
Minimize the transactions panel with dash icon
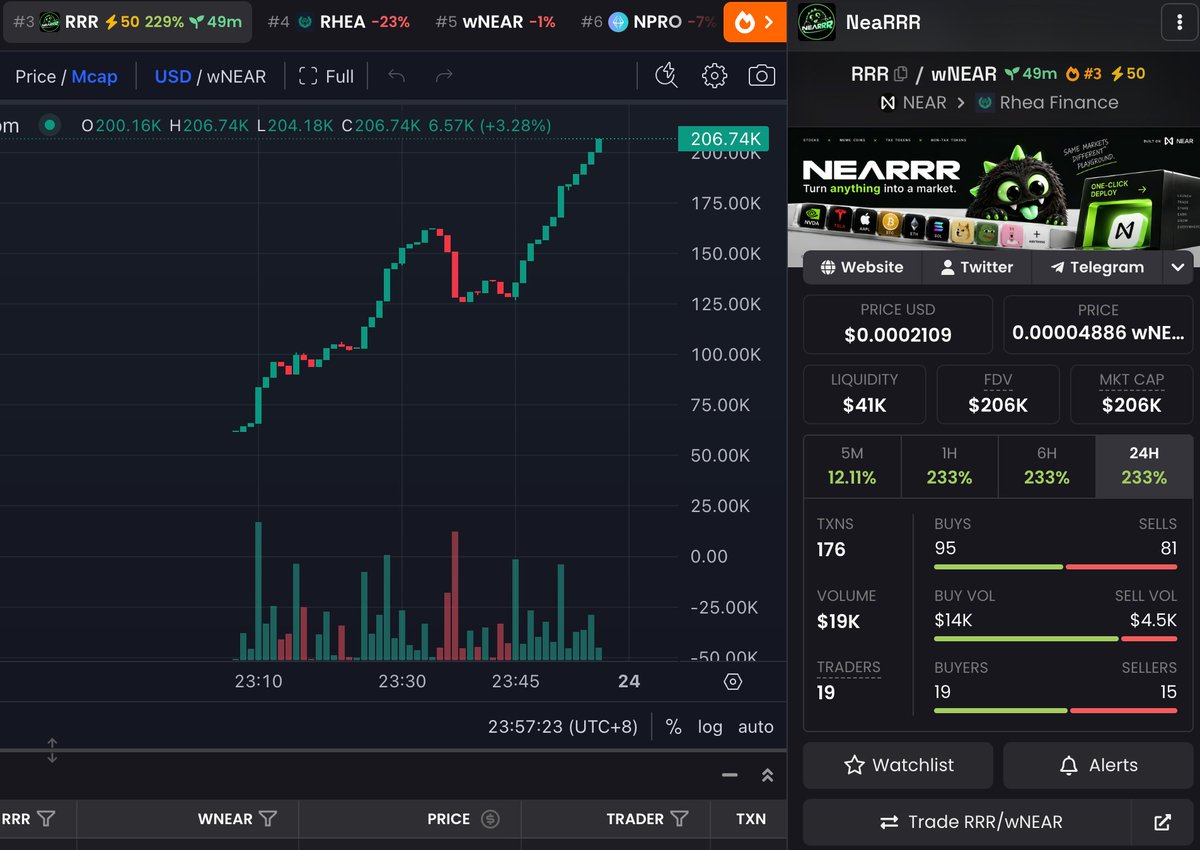(x=730, y=775)
